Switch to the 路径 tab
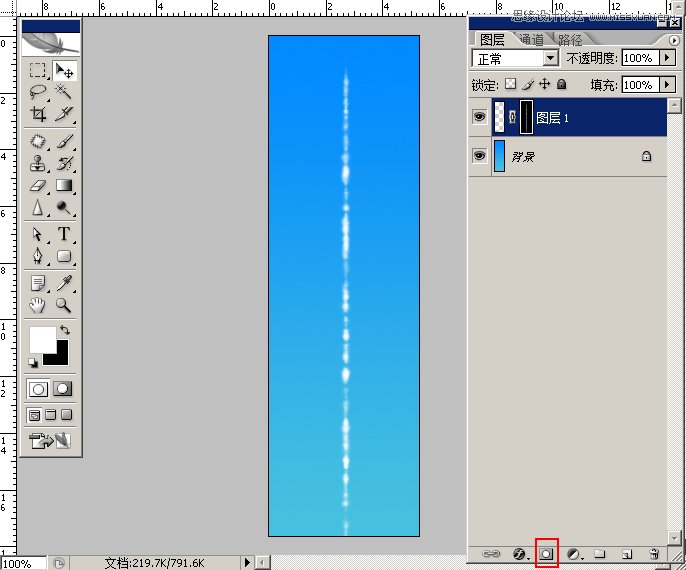The width and height of the screenshot is (686, 570). click(570, 40)
